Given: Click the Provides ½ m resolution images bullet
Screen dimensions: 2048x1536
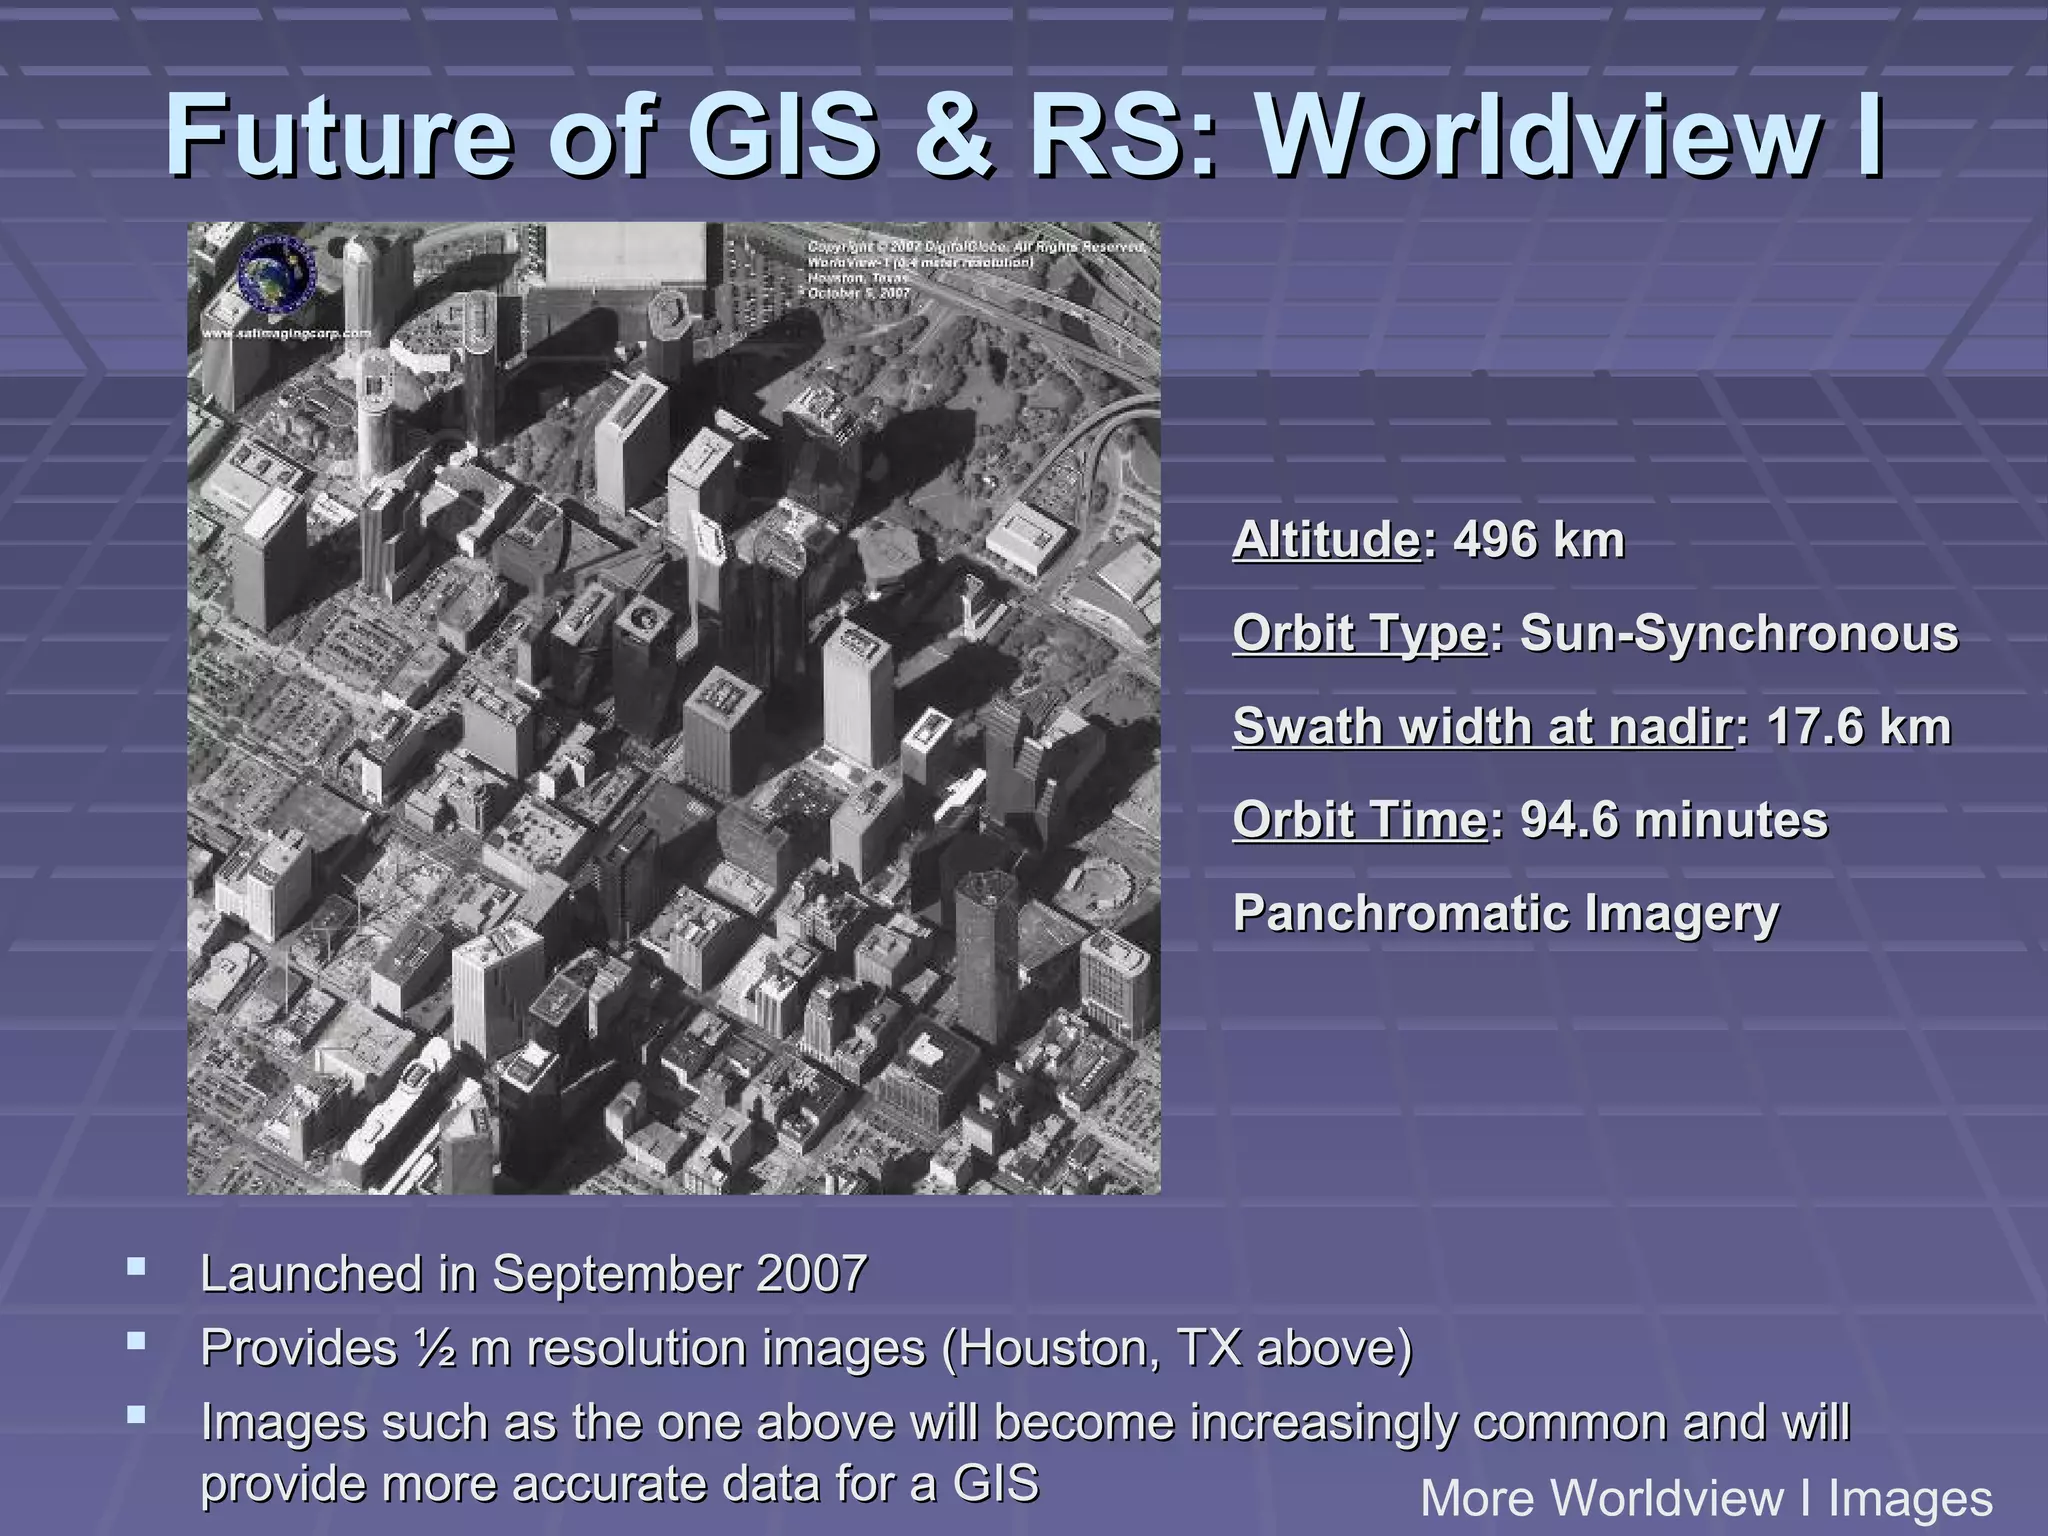Looking at the screenshot, I should pos(806,1348).
